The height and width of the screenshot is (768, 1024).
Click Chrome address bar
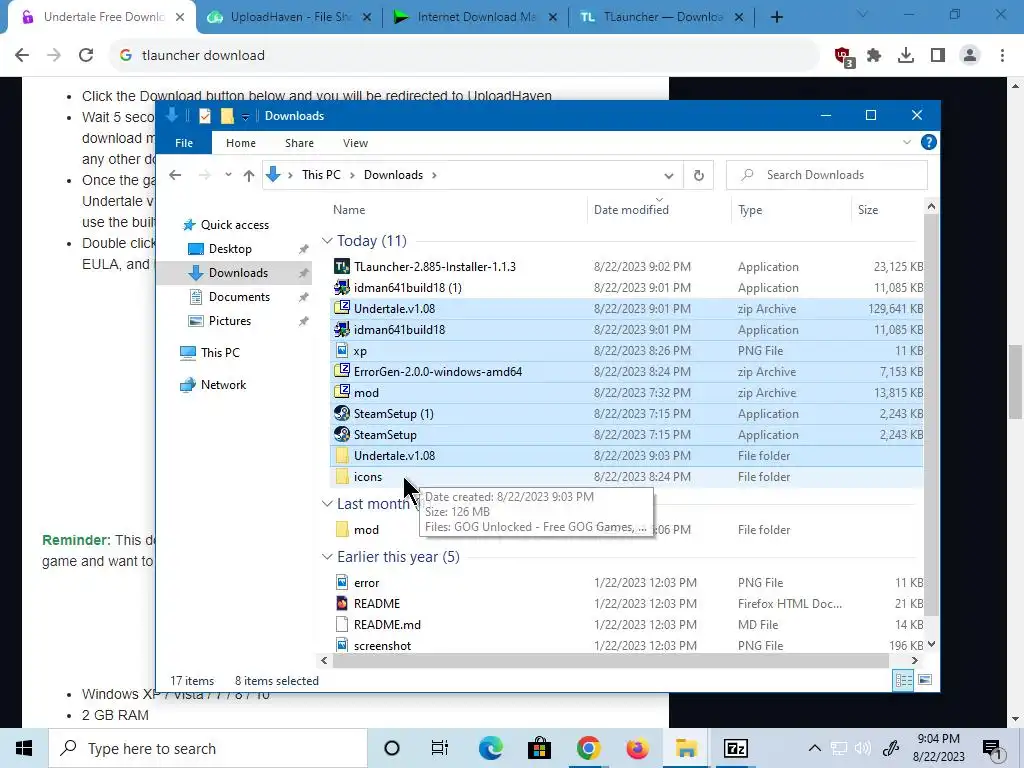464,56
